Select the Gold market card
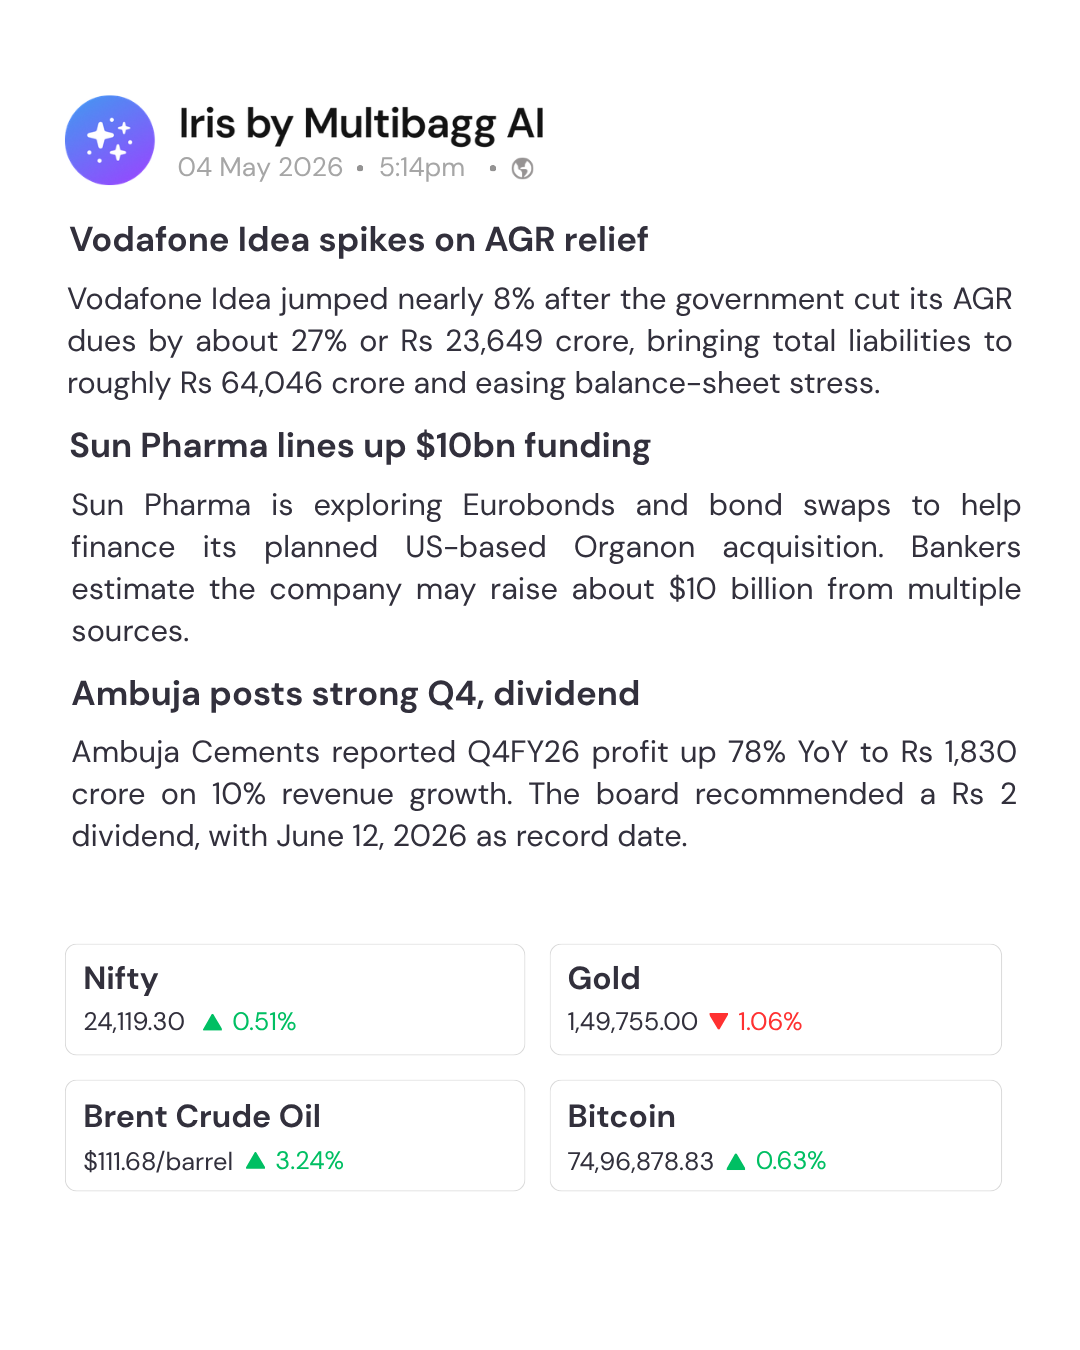1080x1350 pixels. 776,999
